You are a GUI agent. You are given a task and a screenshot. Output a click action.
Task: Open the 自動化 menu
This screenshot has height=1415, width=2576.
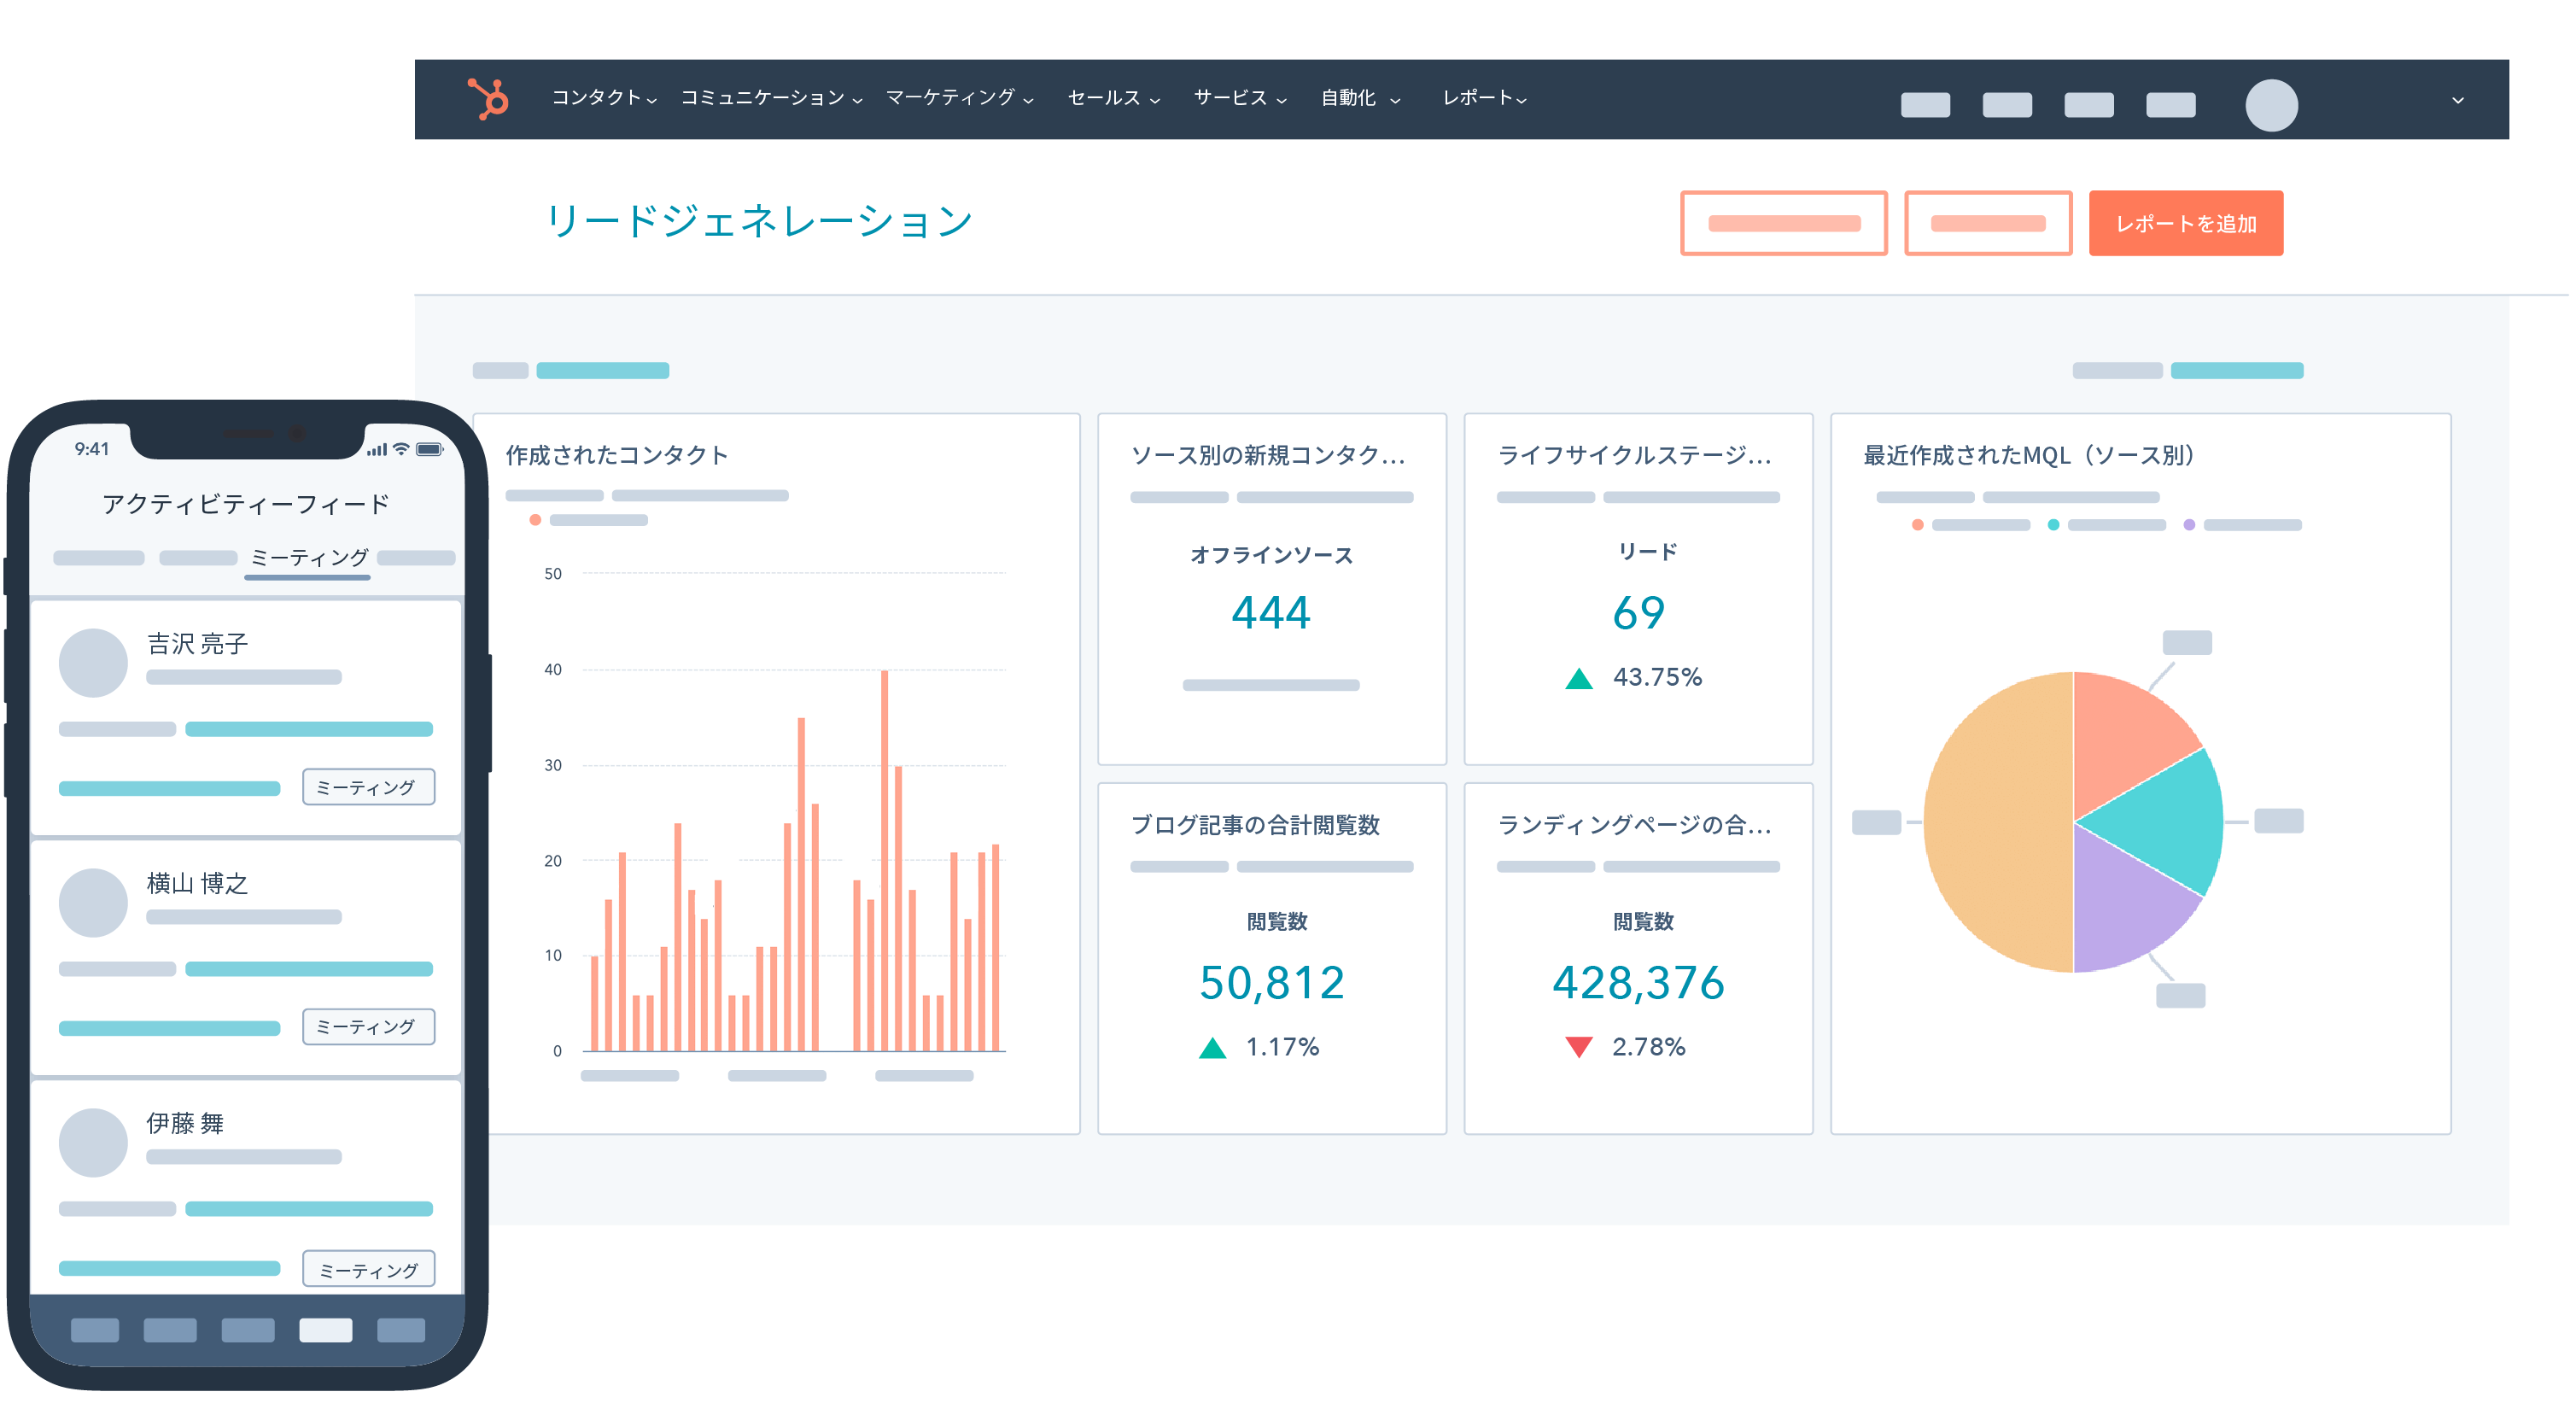click(1360, 98)
